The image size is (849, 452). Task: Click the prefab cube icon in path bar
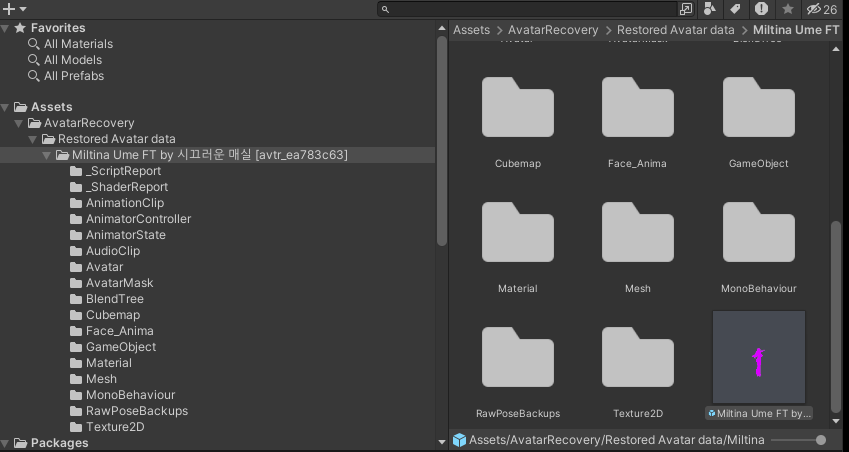(459, 440)
